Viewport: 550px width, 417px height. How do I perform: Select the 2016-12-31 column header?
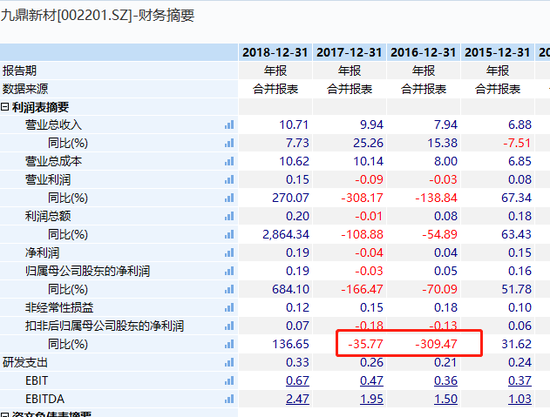423,53
